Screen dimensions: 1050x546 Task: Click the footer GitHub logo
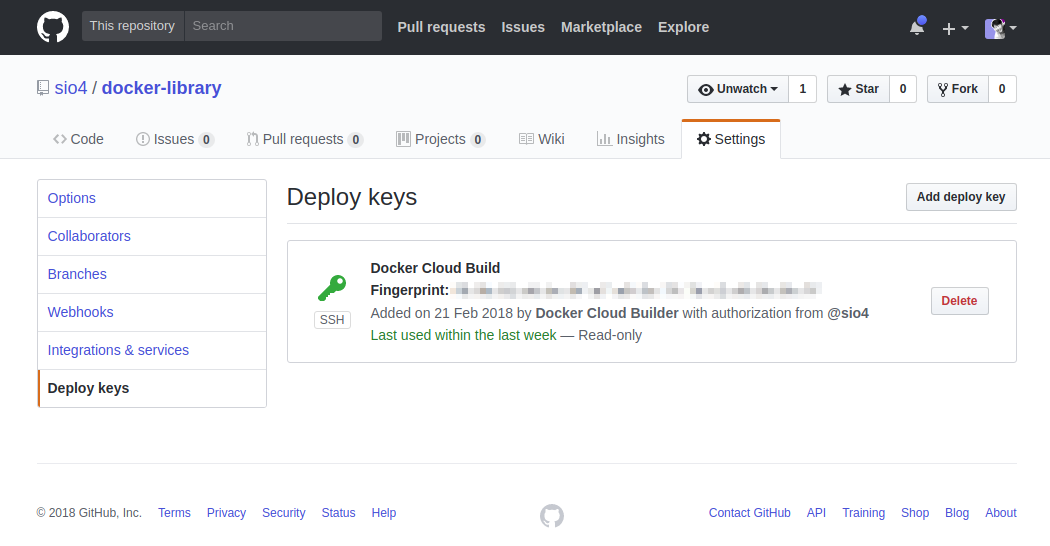tap(552, 515)
